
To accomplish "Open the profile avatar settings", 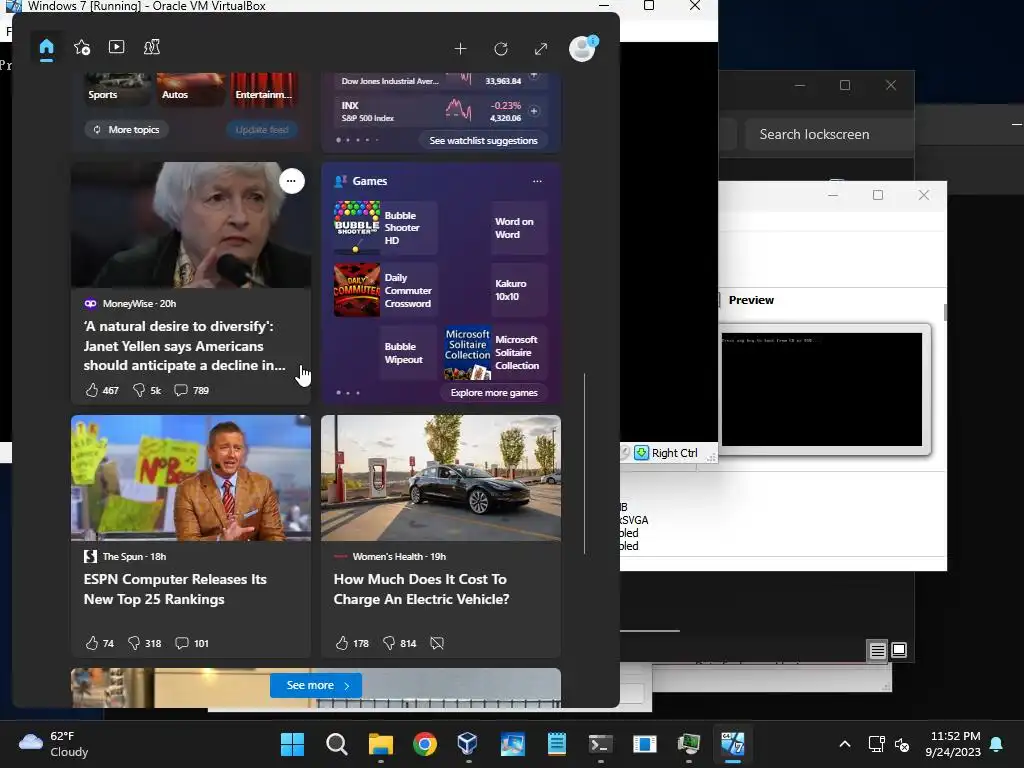I will pyautogui.click(x=582, y=48).
